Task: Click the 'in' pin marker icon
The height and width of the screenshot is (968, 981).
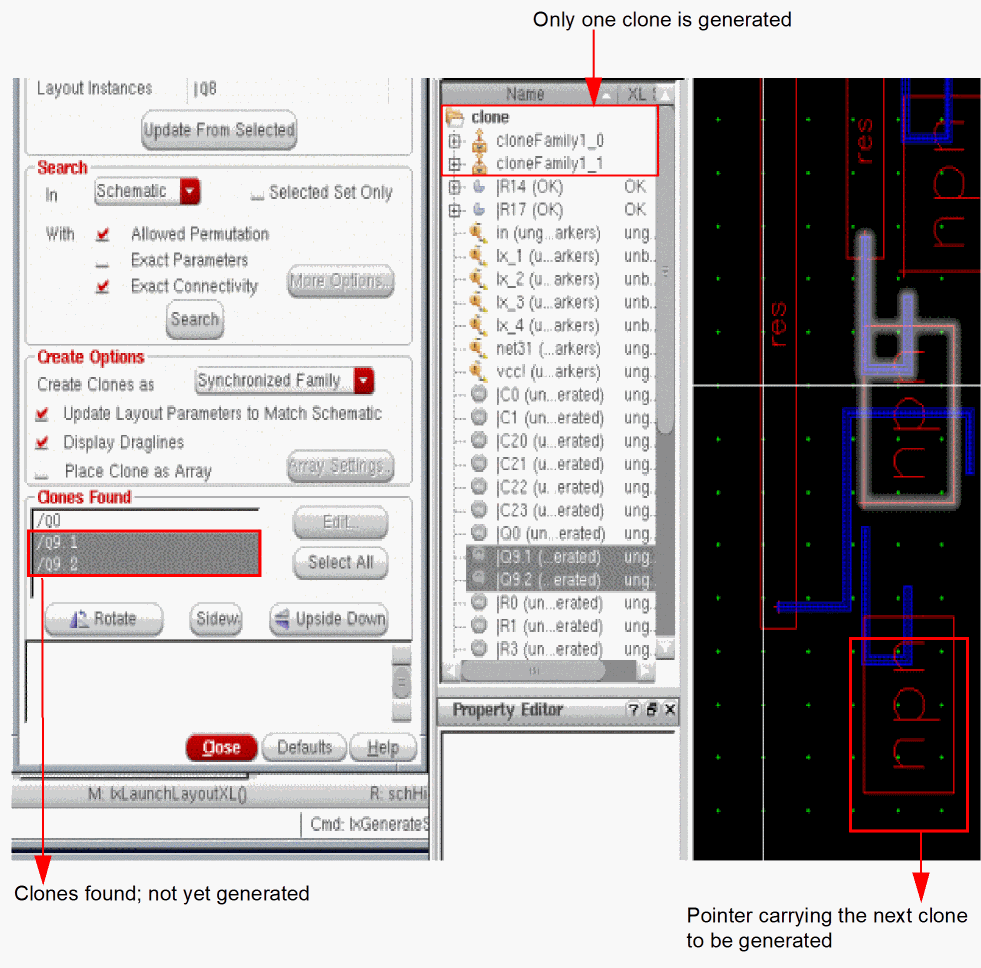Action: point(479,233)
